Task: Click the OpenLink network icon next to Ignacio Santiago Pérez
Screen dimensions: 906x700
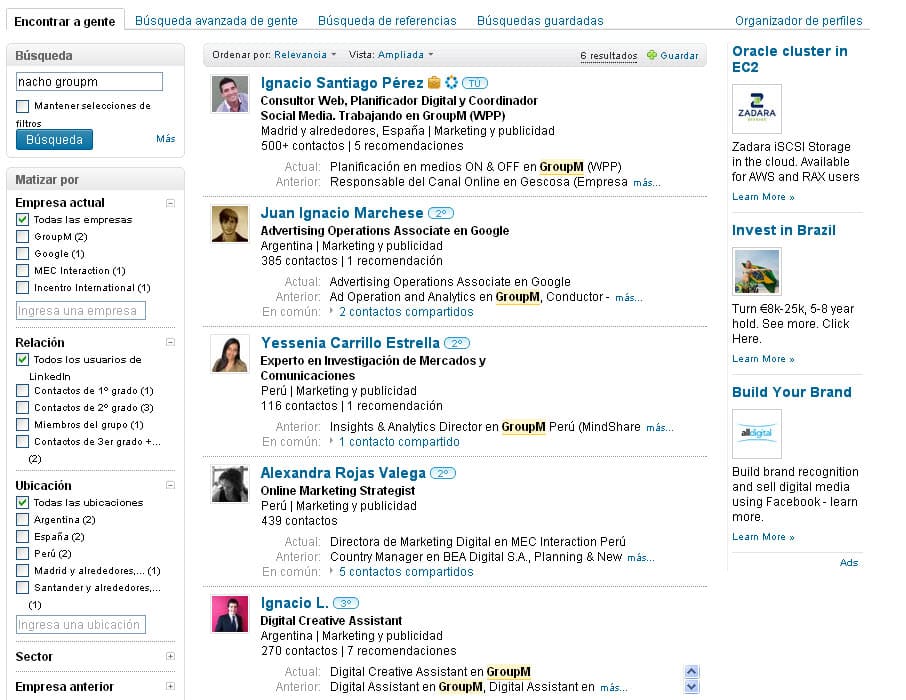Action: pos(451,83)
